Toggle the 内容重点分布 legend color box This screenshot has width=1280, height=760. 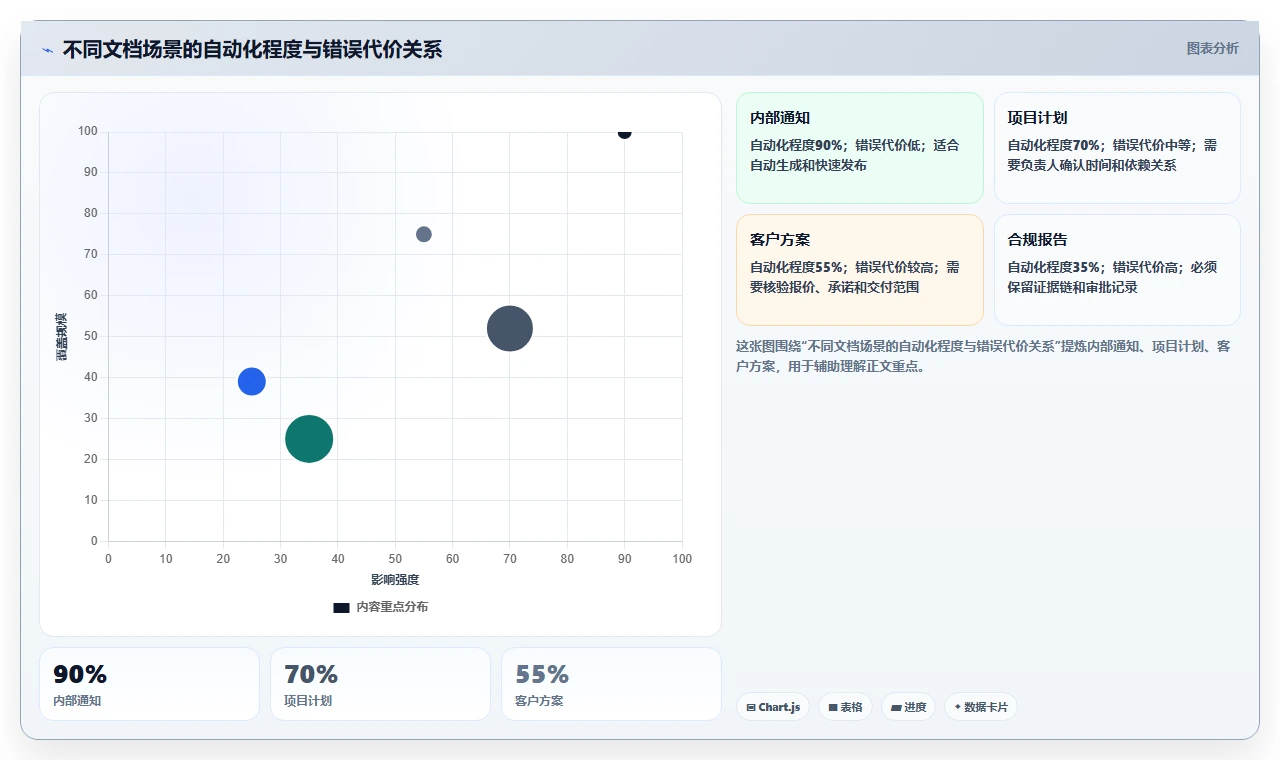341,607
